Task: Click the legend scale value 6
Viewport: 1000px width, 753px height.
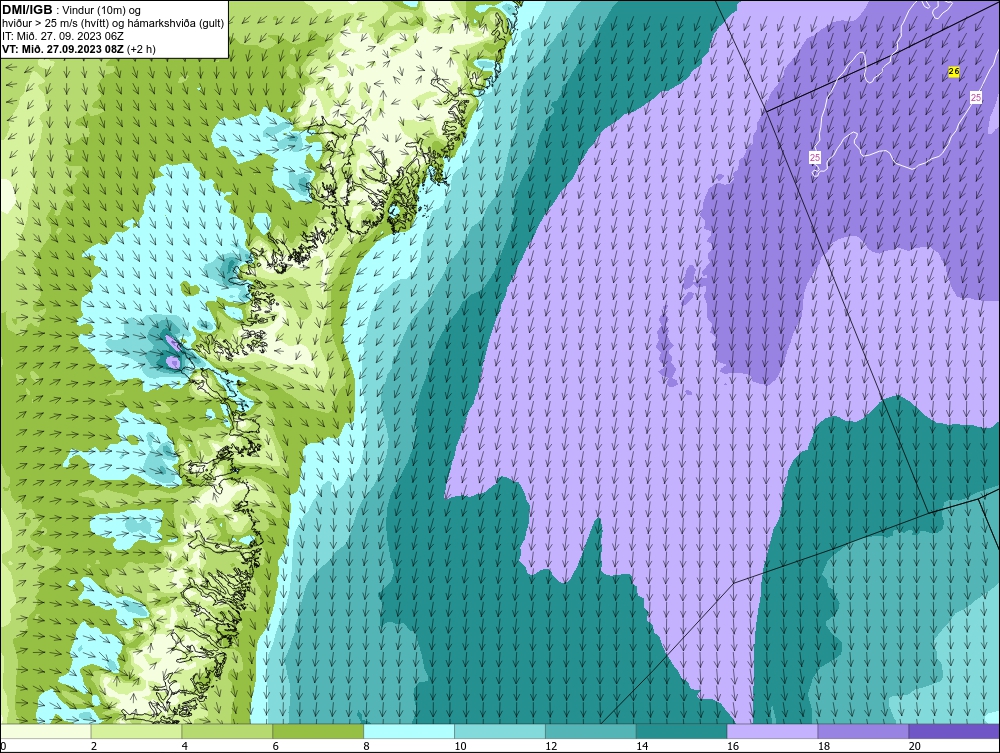Action: coord(276,746)
